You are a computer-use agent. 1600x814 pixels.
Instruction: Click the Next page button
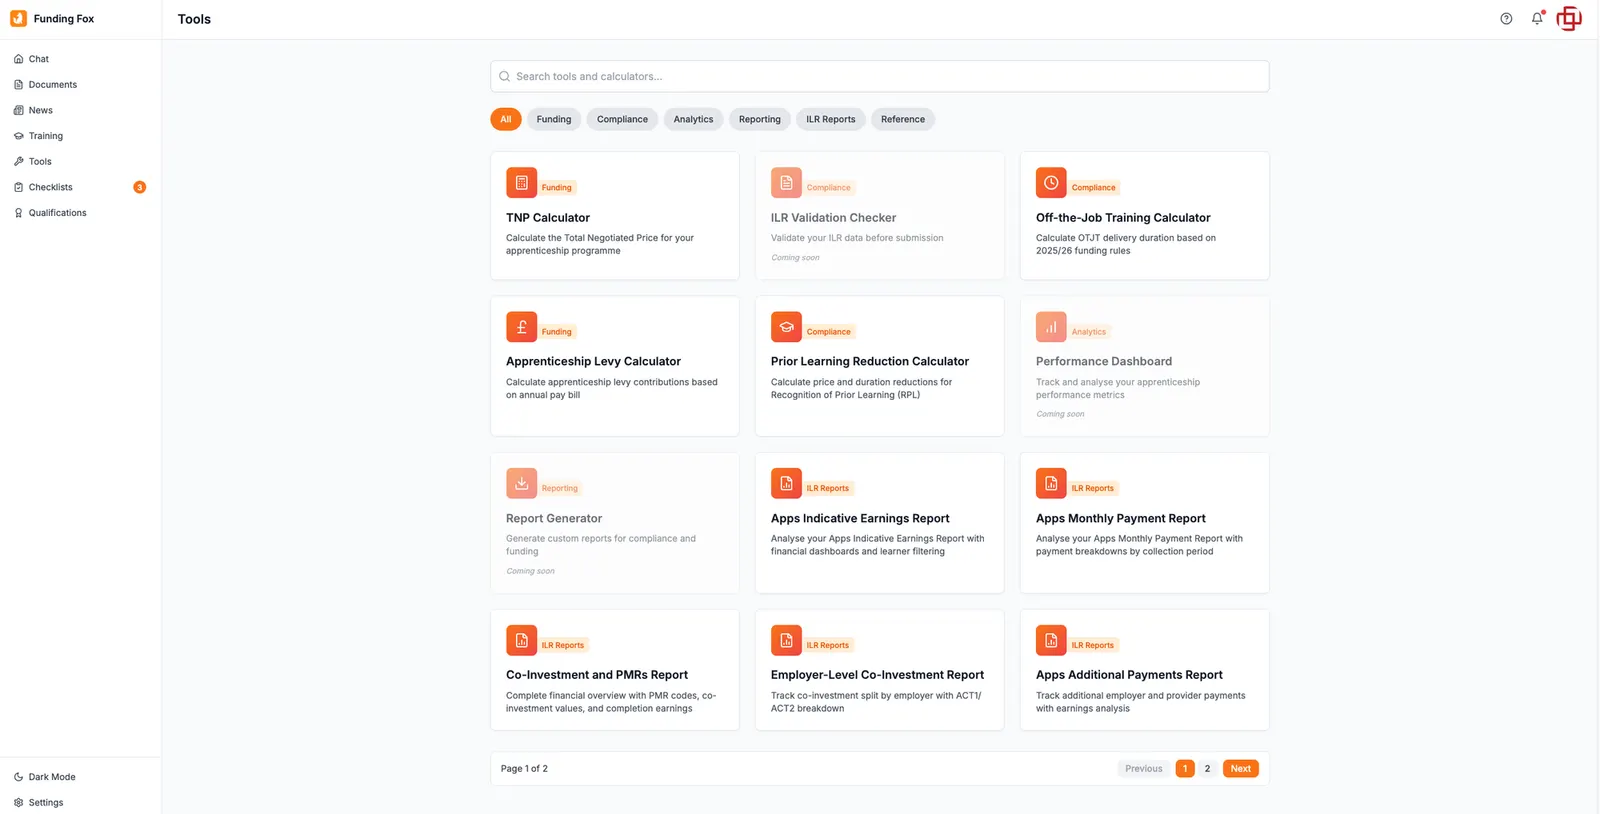pyautogui.click(x=1241, y=769)
